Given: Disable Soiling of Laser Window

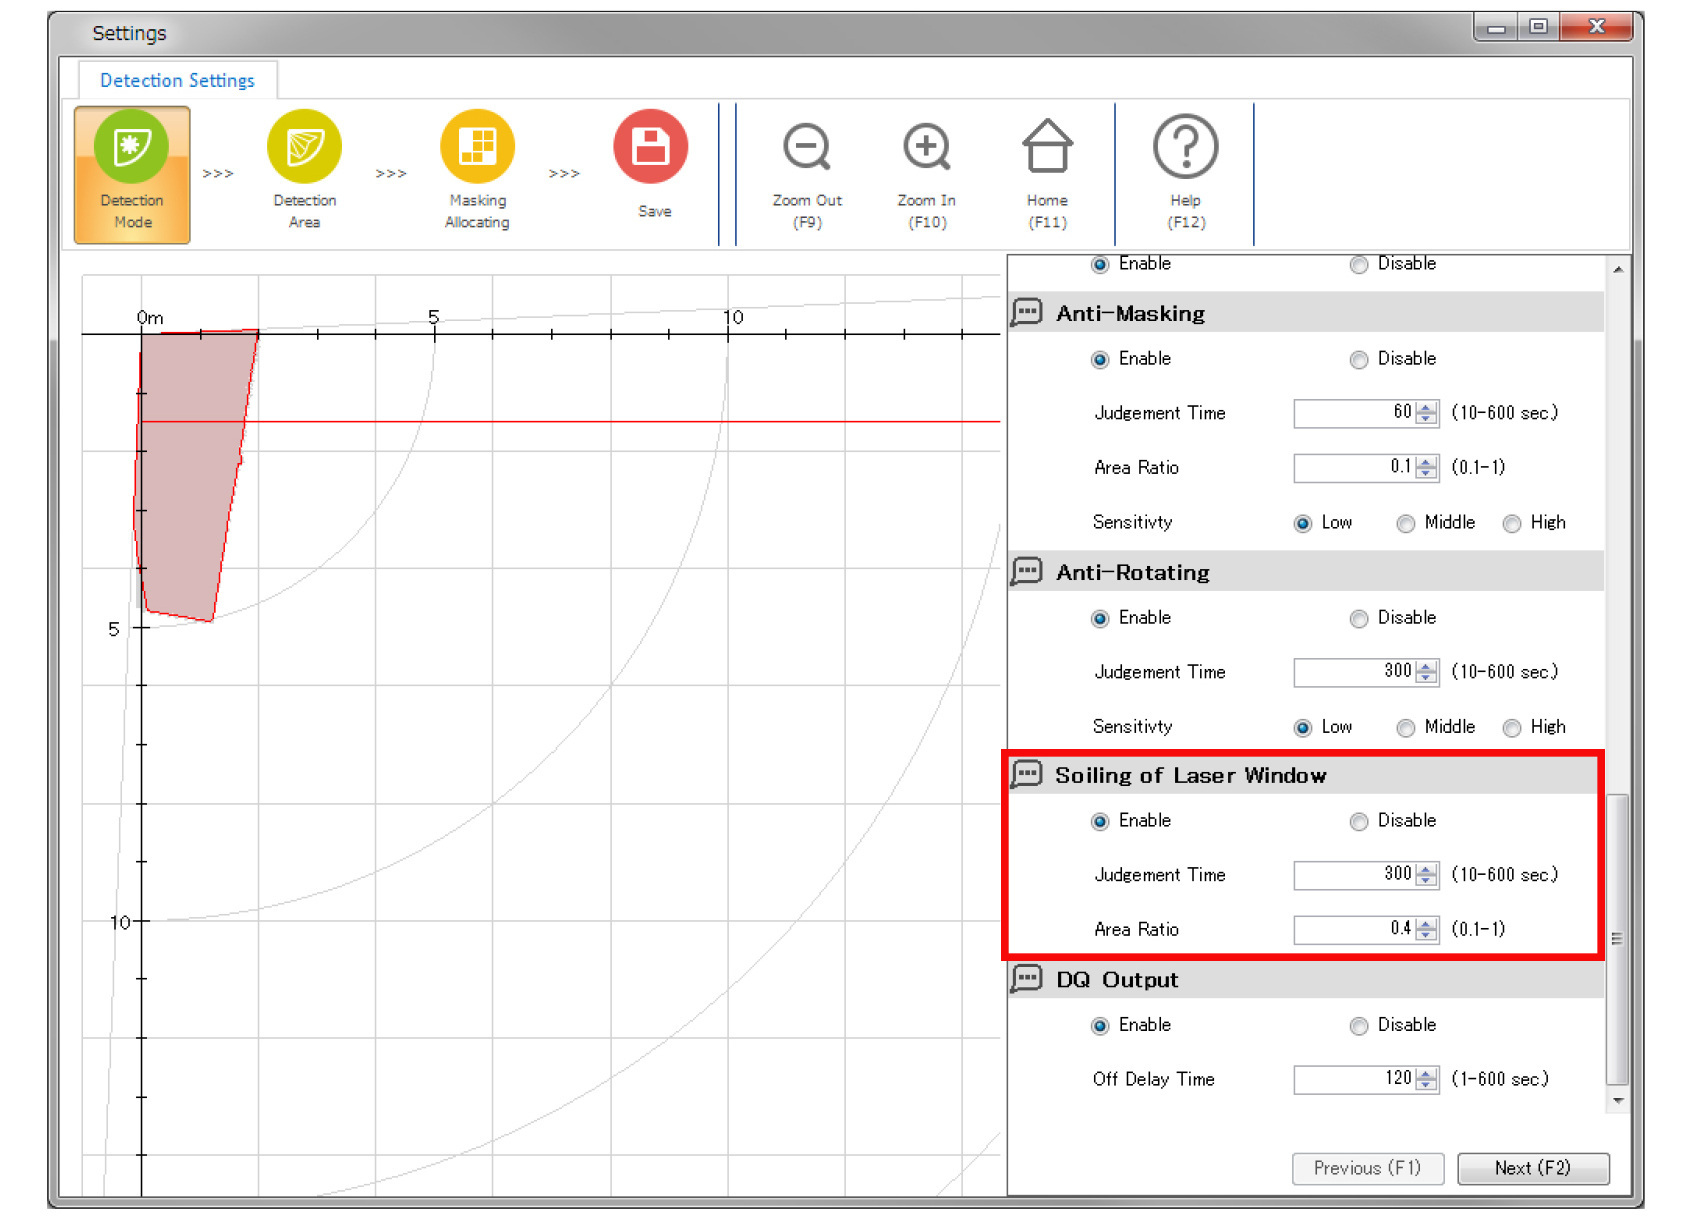Looking at the screenshot, I should coord(1359,822).
